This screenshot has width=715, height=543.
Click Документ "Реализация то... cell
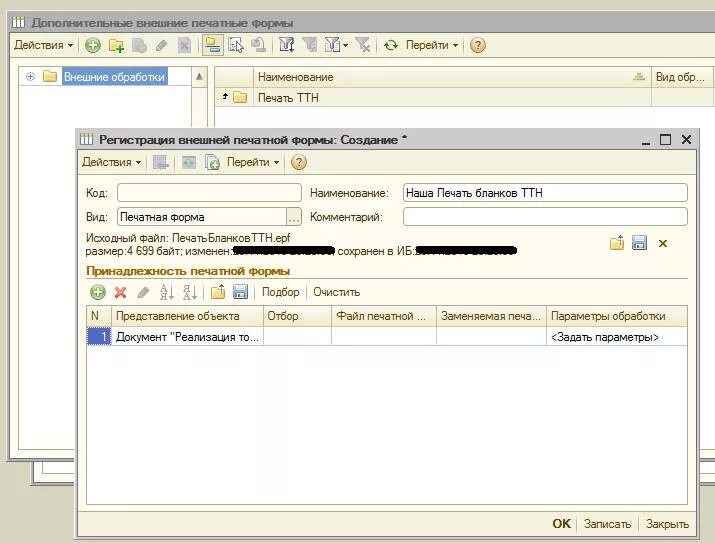(x=187, y=337)
